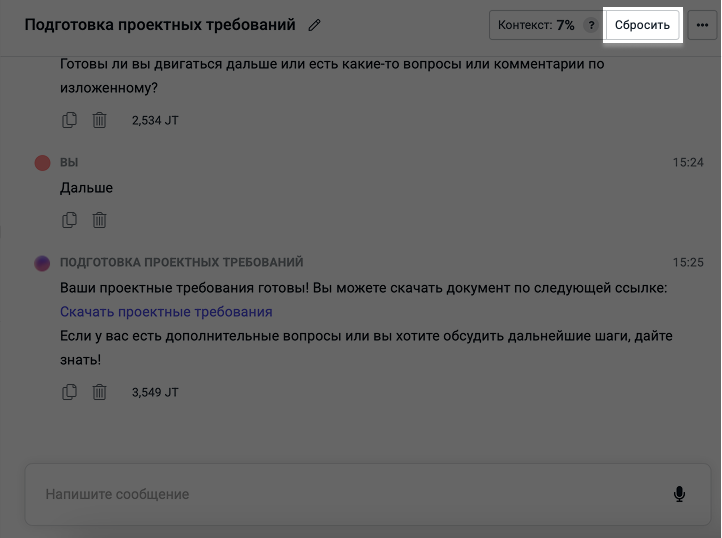The image size is (722, 538).
Task: Click the 3,549 JT token count
Action: (x=155, y=393)
